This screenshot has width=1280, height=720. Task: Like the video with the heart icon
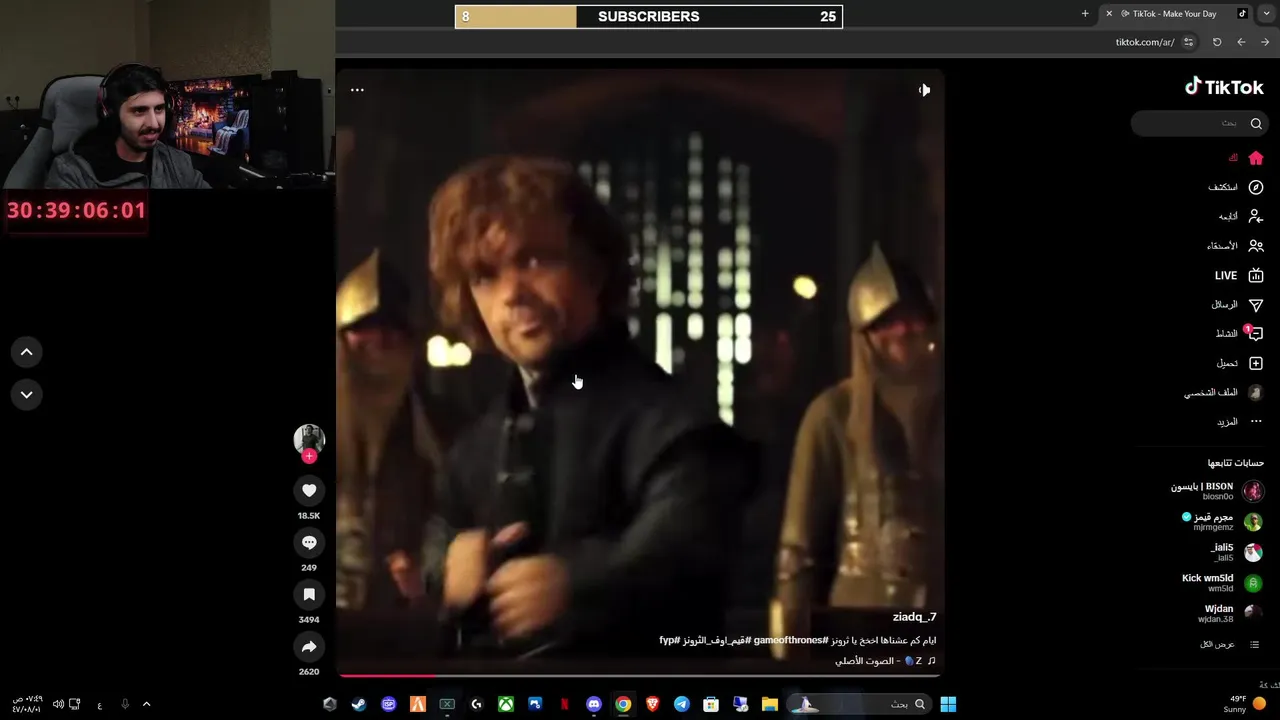[x=309, y=490]
